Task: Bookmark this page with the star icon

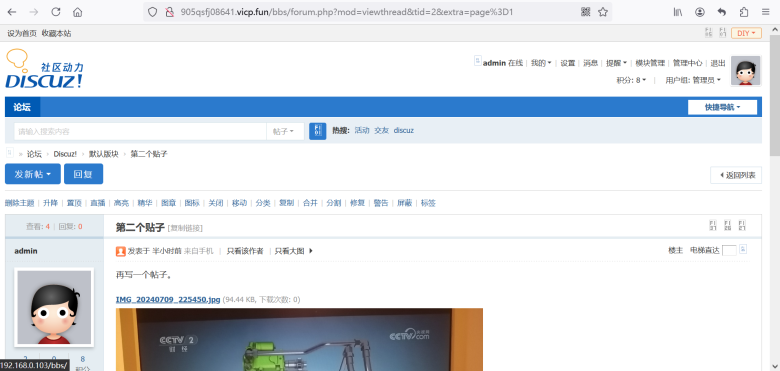Action: pos(603,12)
